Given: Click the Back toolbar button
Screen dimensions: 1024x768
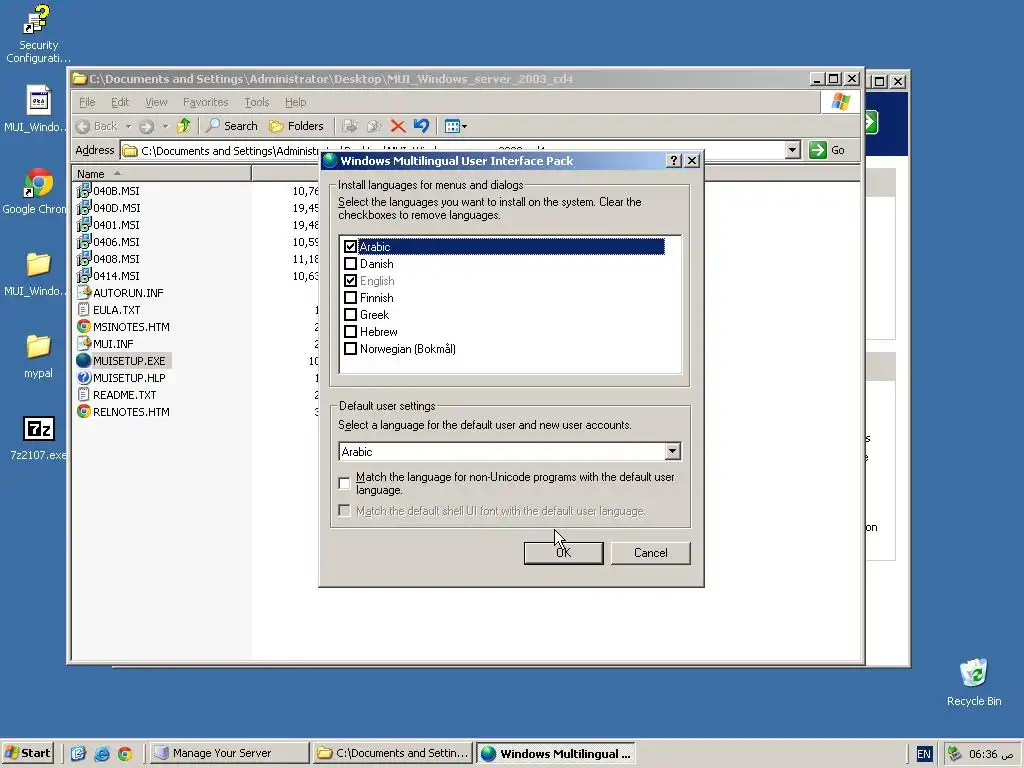Looking at the screenshot, I should pyautogui.click(x=97, y=126).
